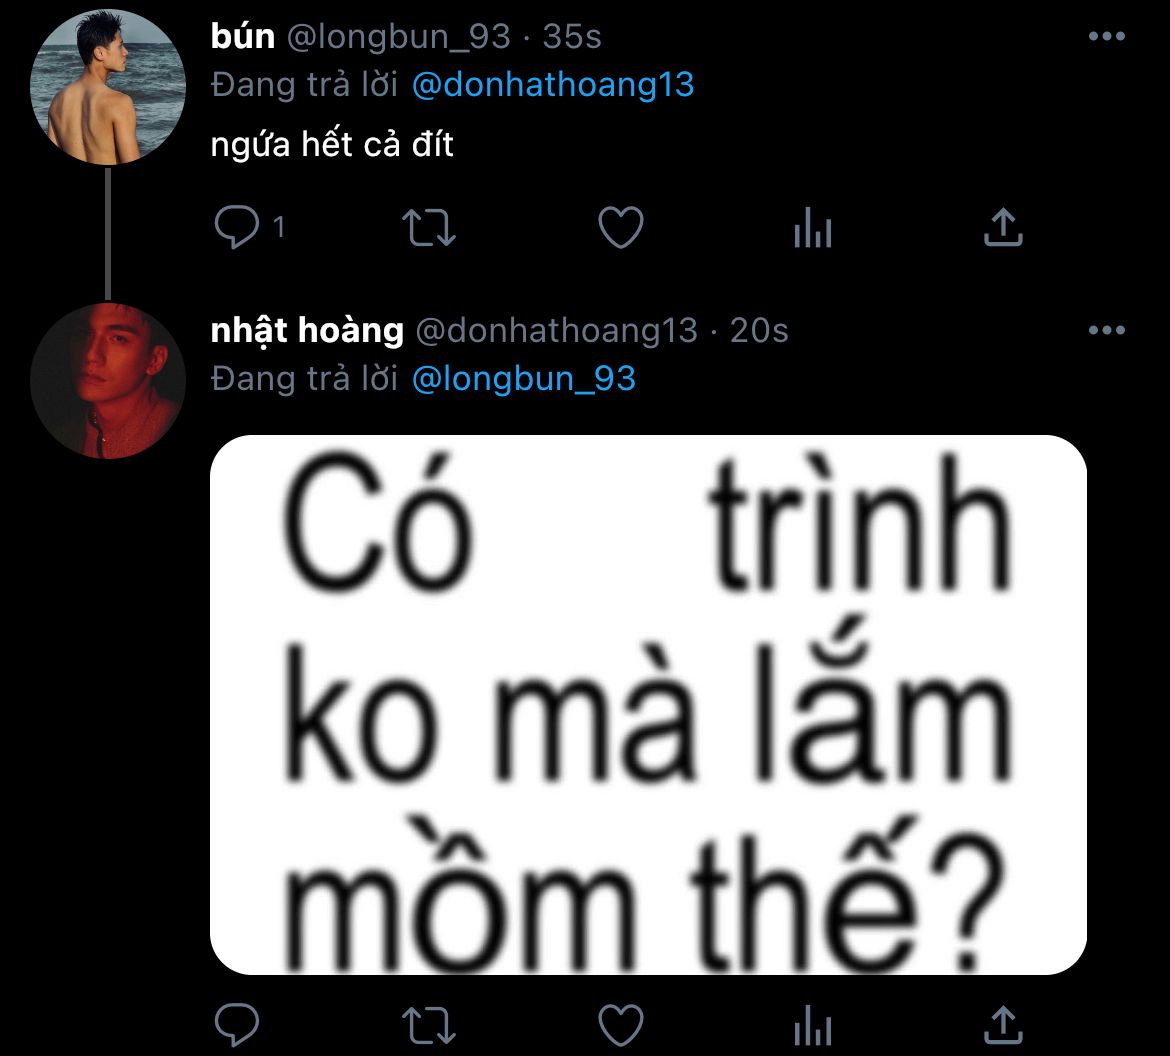This screenshot has height=1056, width=1170.
Task: View analytics for nhật hoàng's tweet
Action: pos(812,1025)
